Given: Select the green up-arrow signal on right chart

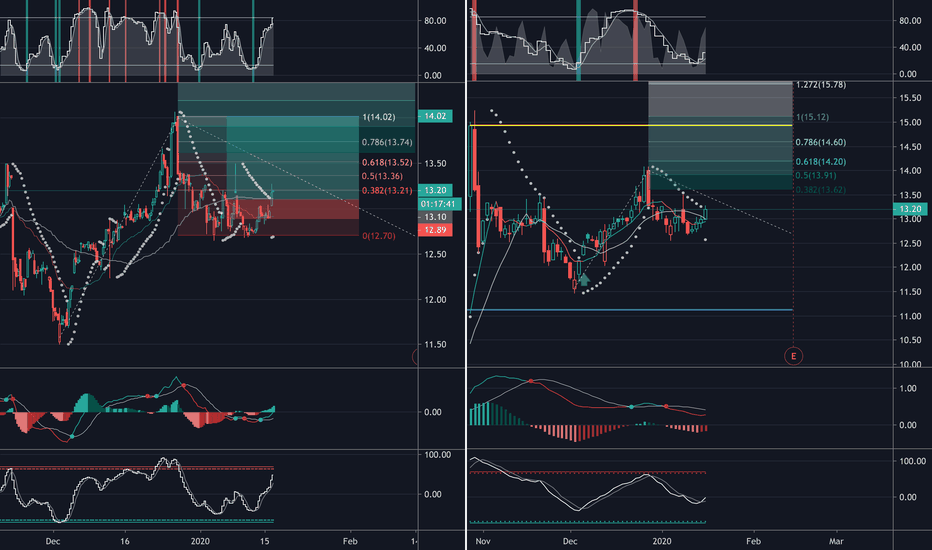Looking at the screenshot, I should coord(584,279).
